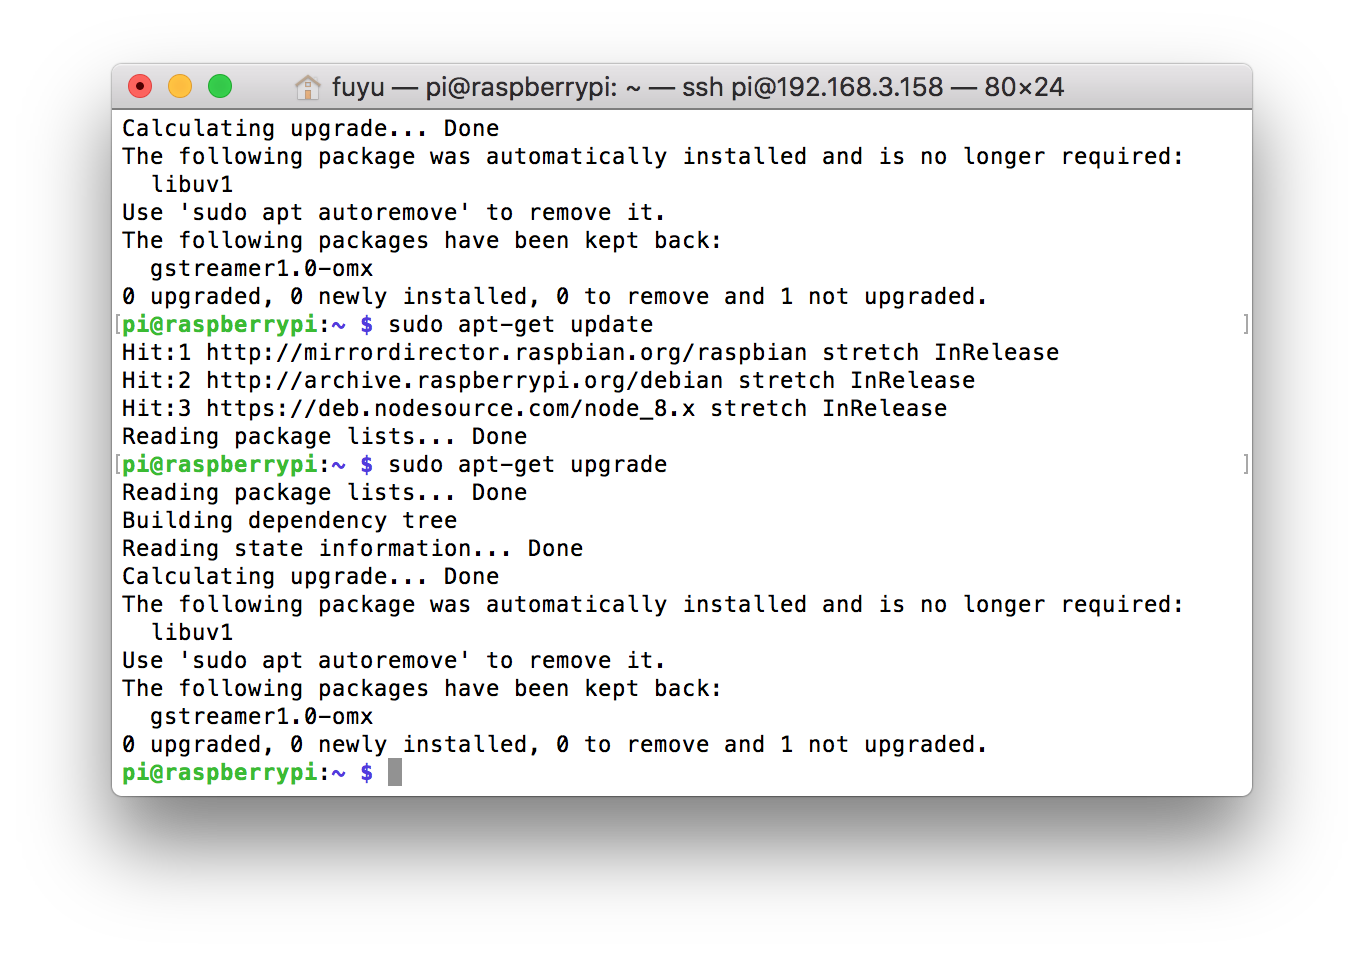Click the right bracket mark beside the apt-get update line
The image size is (1364, 956).
[1245, 324]
